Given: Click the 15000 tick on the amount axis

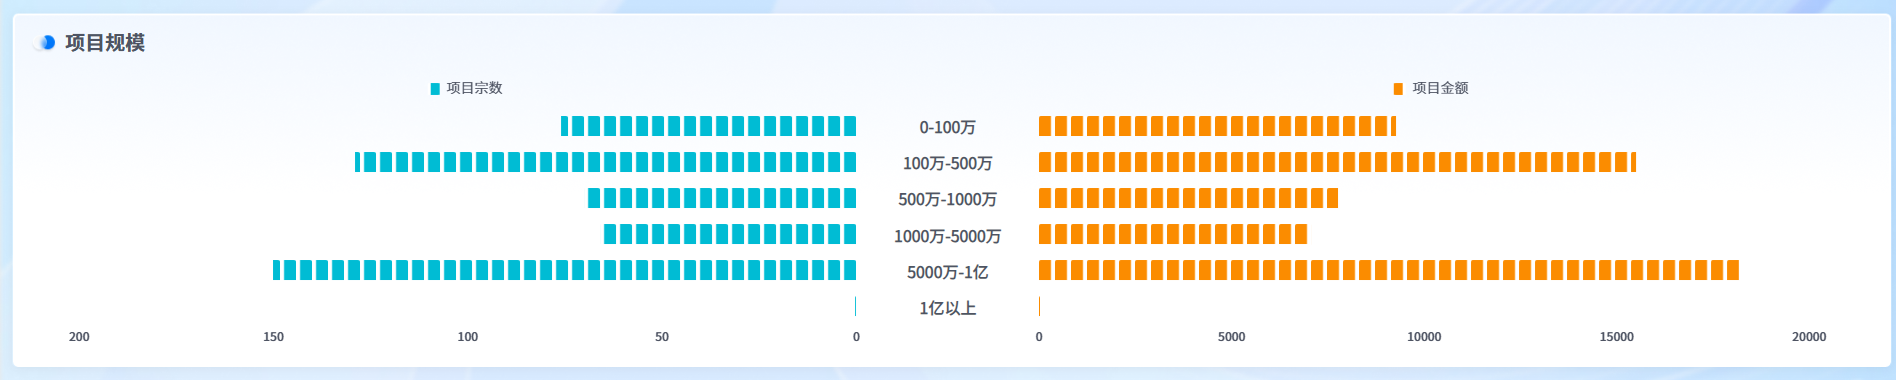Looking at the screenshot, I should (1616, 337).
